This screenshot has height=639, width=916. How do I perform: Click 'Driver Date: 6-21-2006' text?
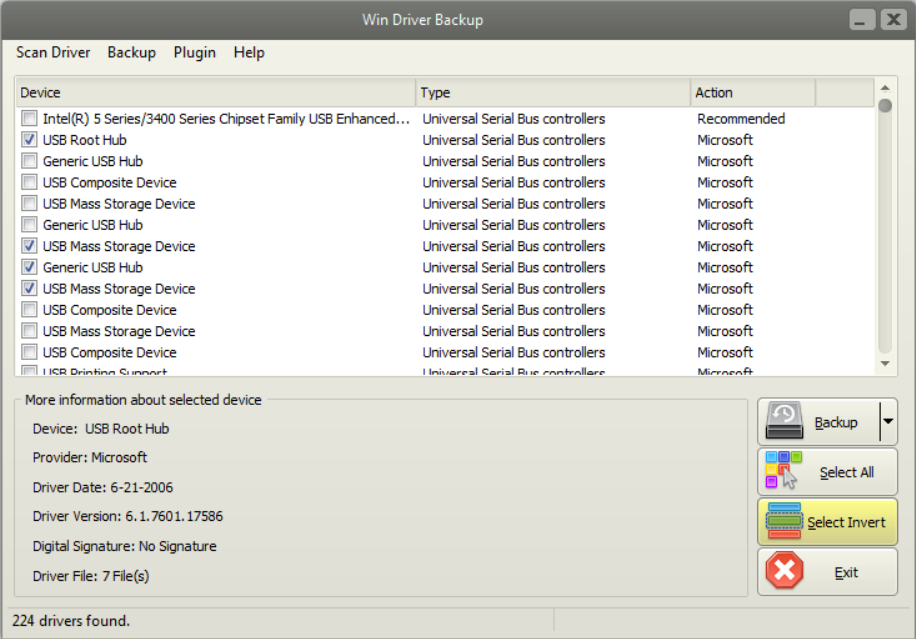[103, 487]
